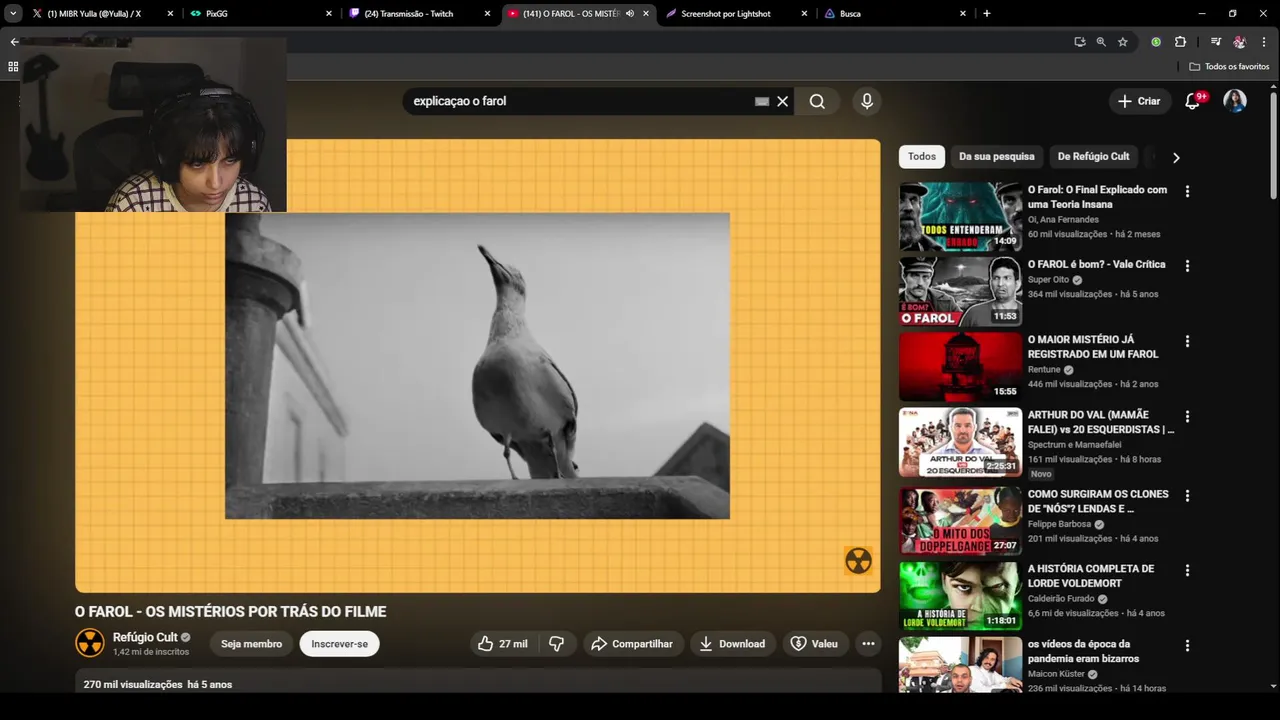Screen dimensions: 1280x720
Task: Open a new browser tab
Action: tap(987, 14)
